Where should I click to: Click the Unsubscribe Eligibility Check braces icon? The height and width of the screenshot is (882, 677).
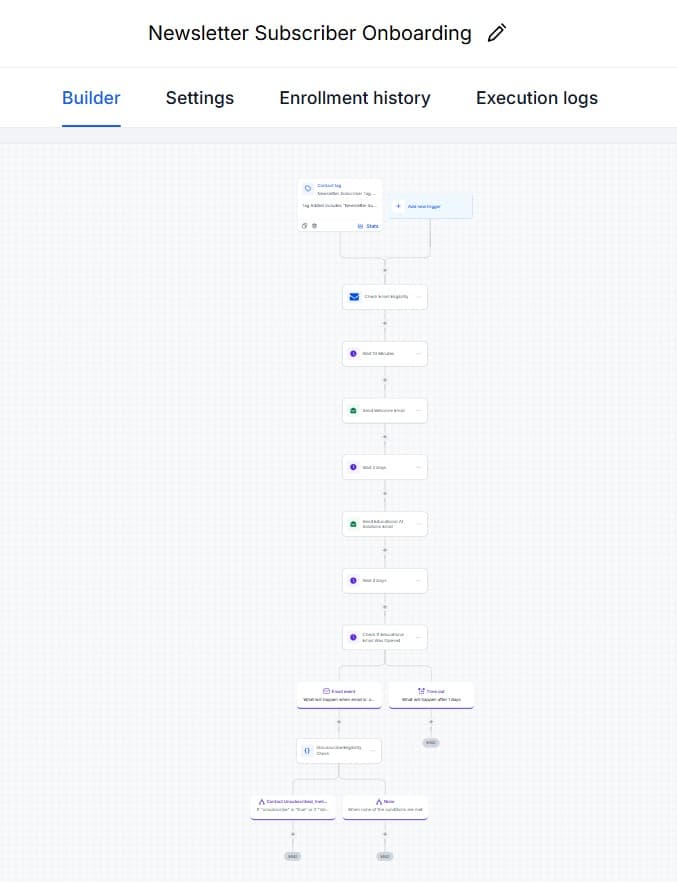(x=307, y=751)
